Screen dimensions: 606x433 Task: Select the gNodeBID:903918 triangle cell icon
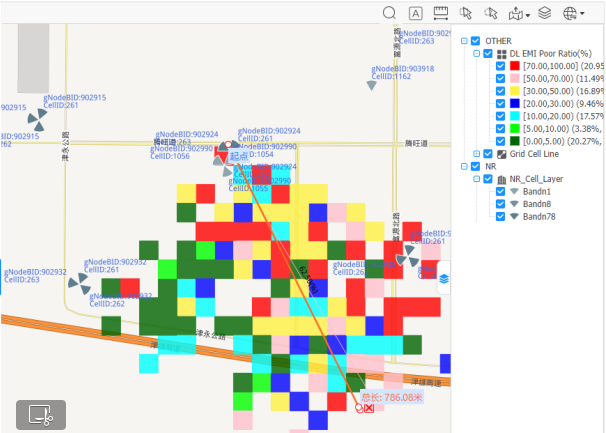[371, 85]
